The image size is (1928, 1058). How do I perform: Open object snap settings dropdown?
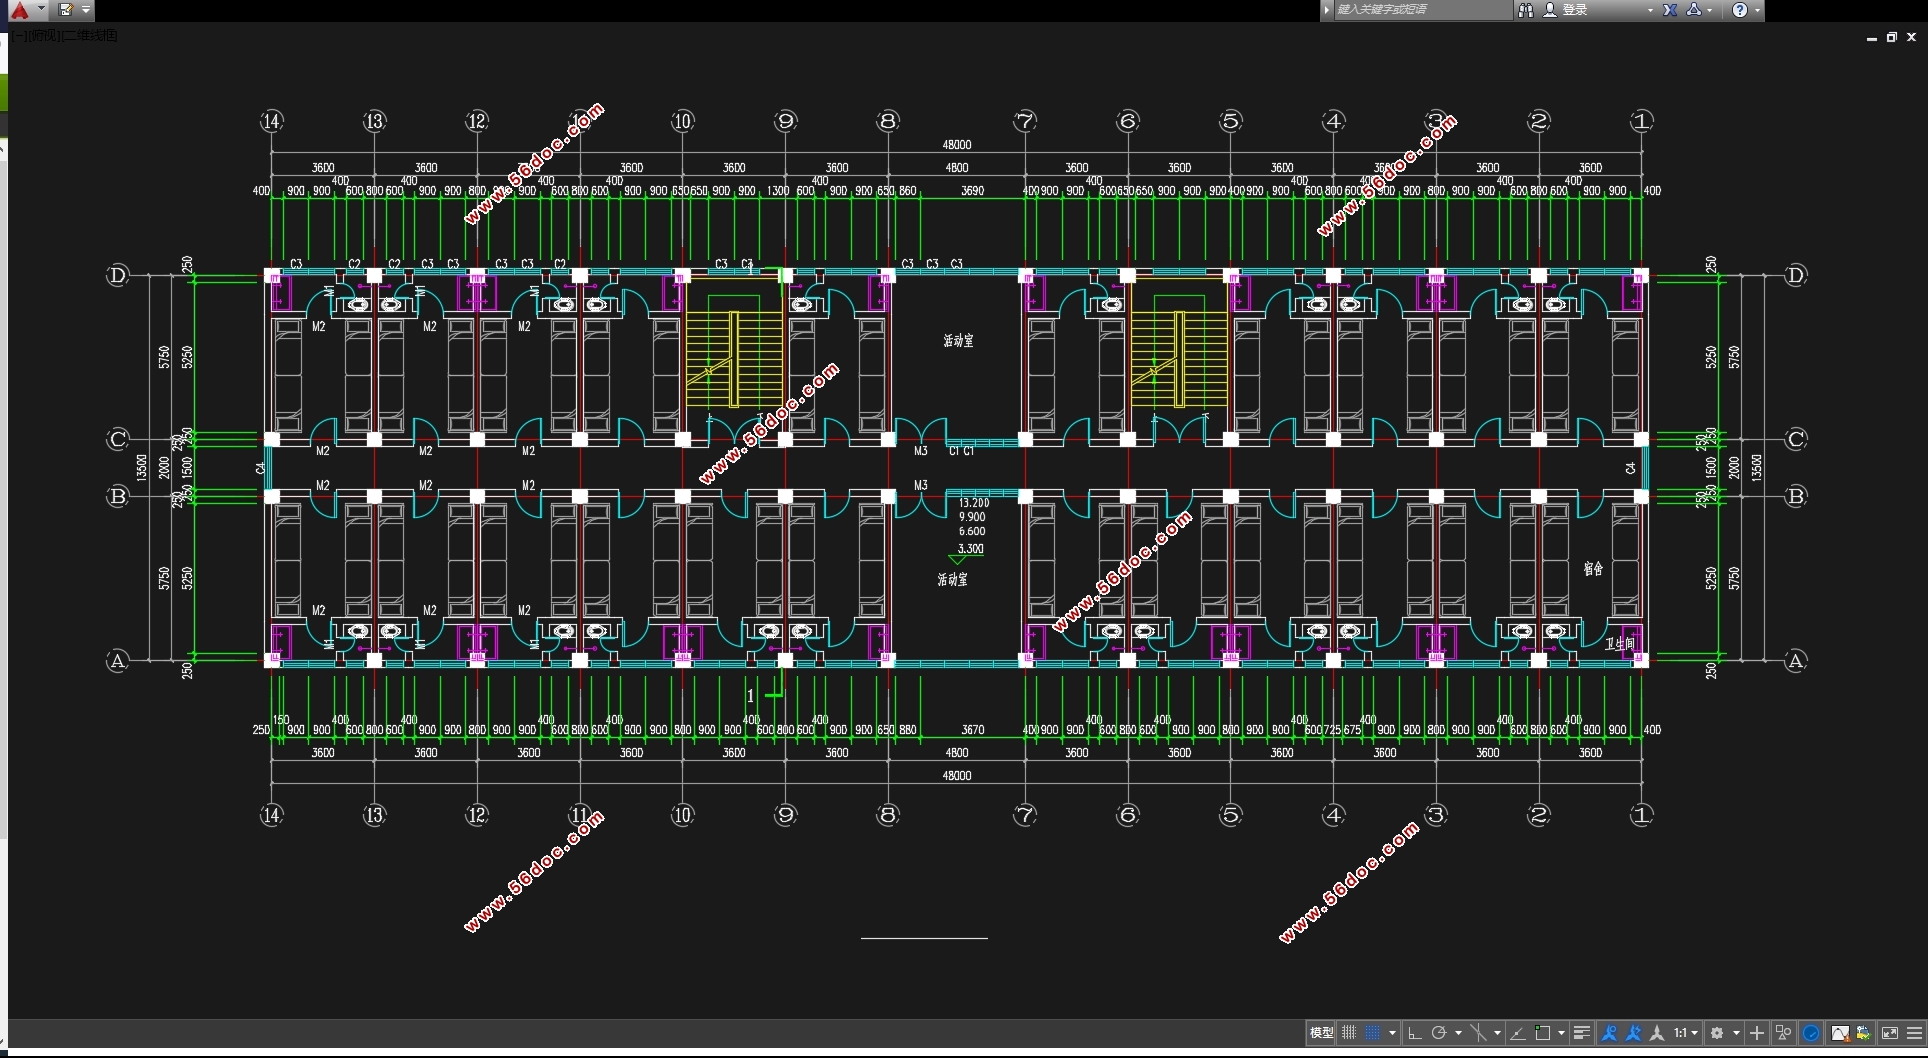(x=1561, y=1033)
